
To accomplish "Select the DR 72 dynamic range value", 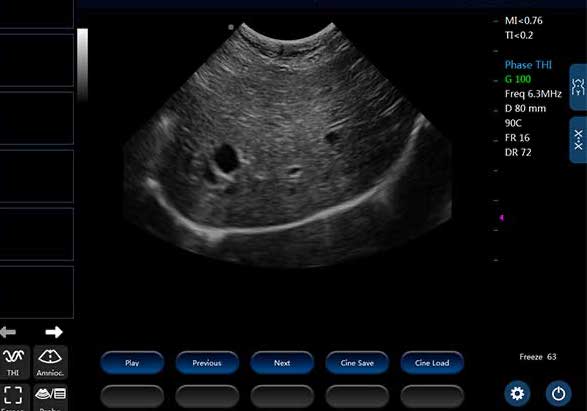I will pyautogui.click(x=518, y=152).
